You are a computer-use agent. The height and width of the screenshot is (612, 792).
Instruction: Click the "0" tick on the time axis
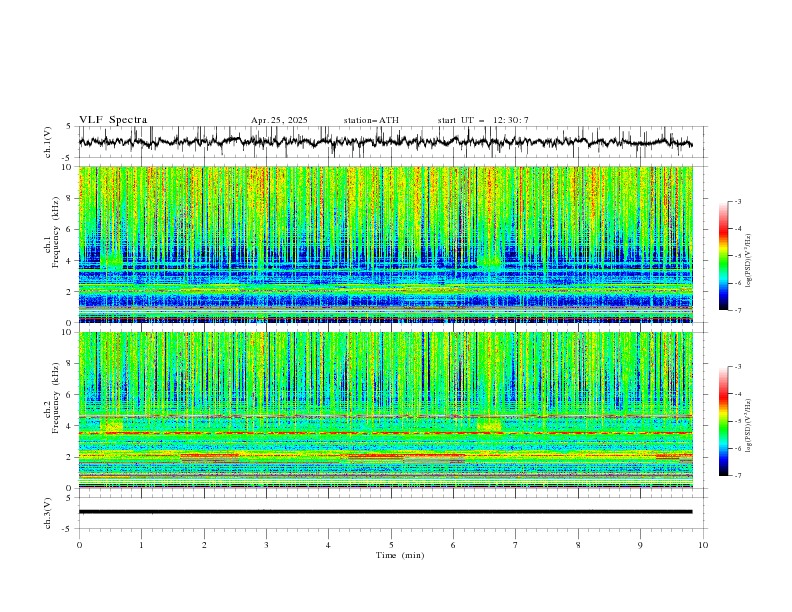(x=79, y=545)
